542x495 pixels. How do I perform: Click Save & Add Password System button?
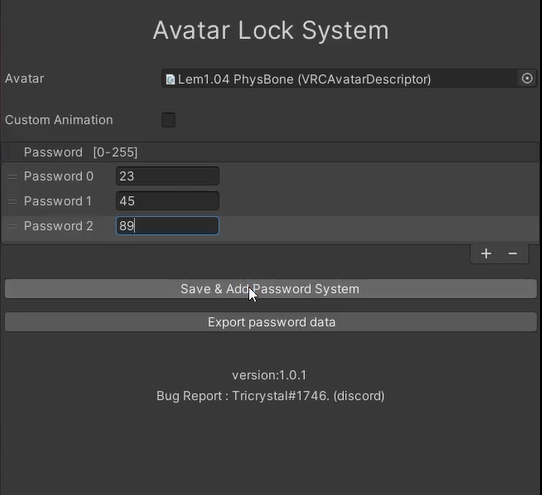tap(271, 289)
